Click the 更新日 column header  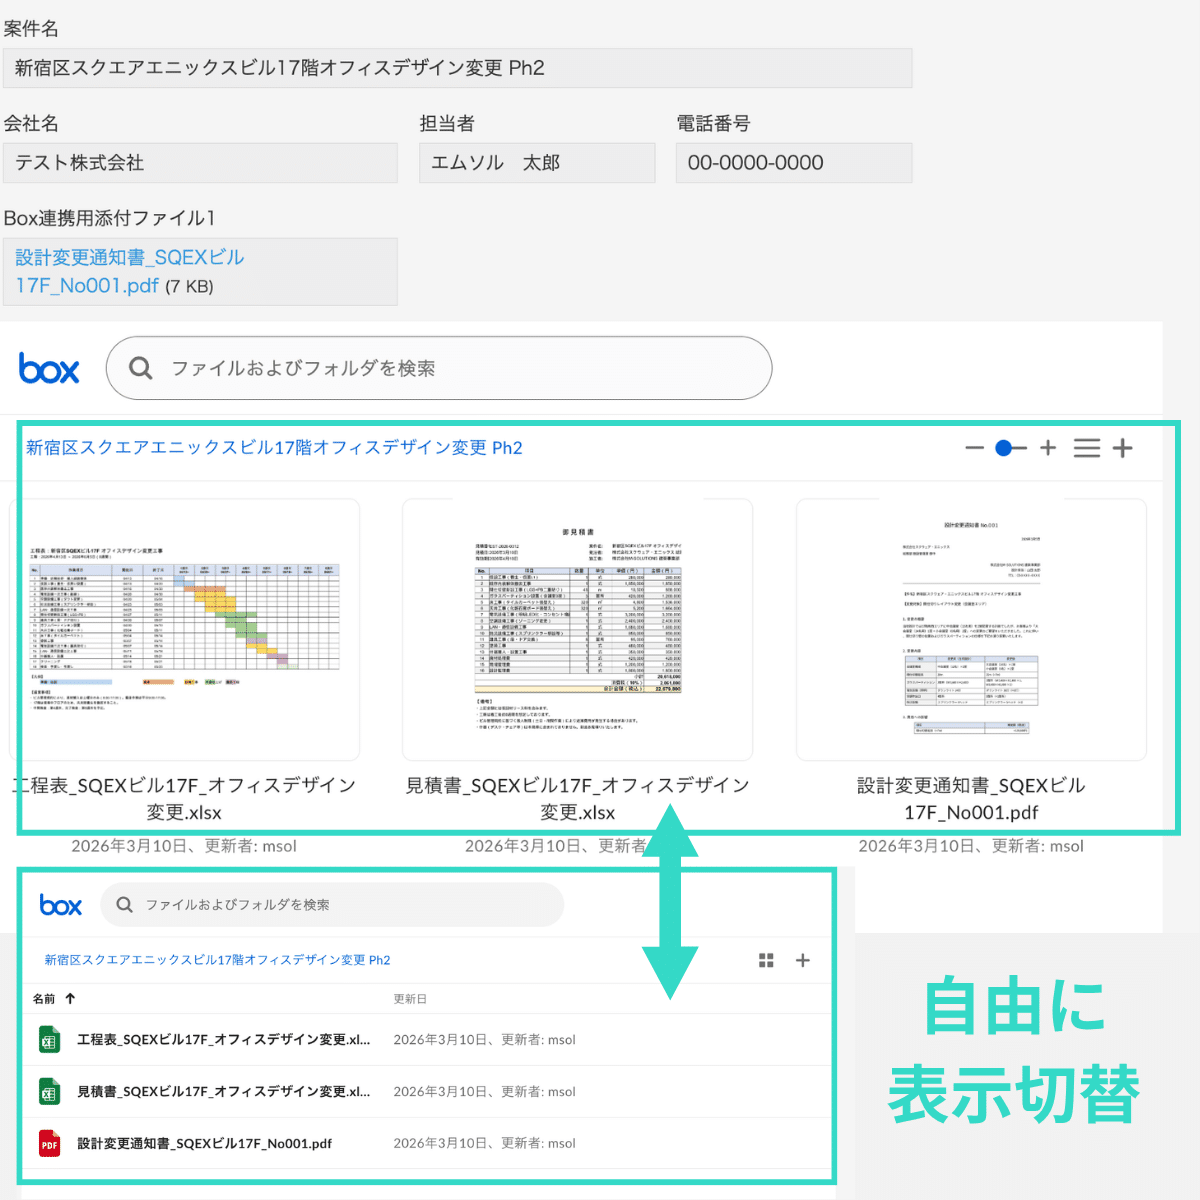pos(410,999)
